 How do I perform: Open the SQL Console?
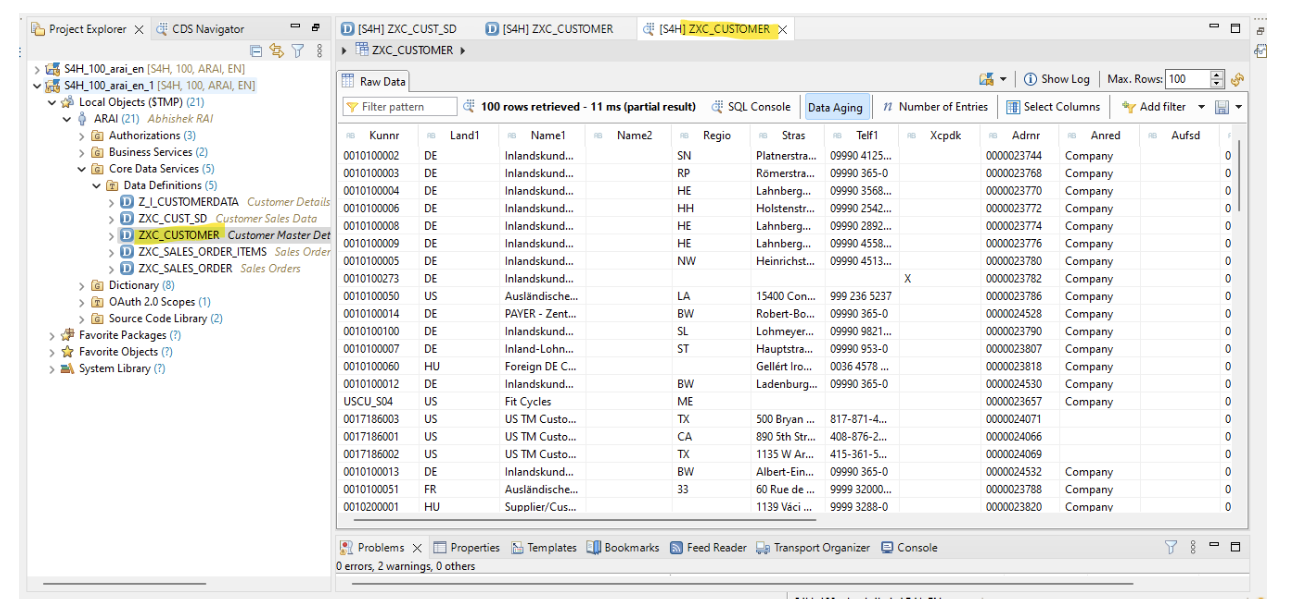tap(751, 107)
